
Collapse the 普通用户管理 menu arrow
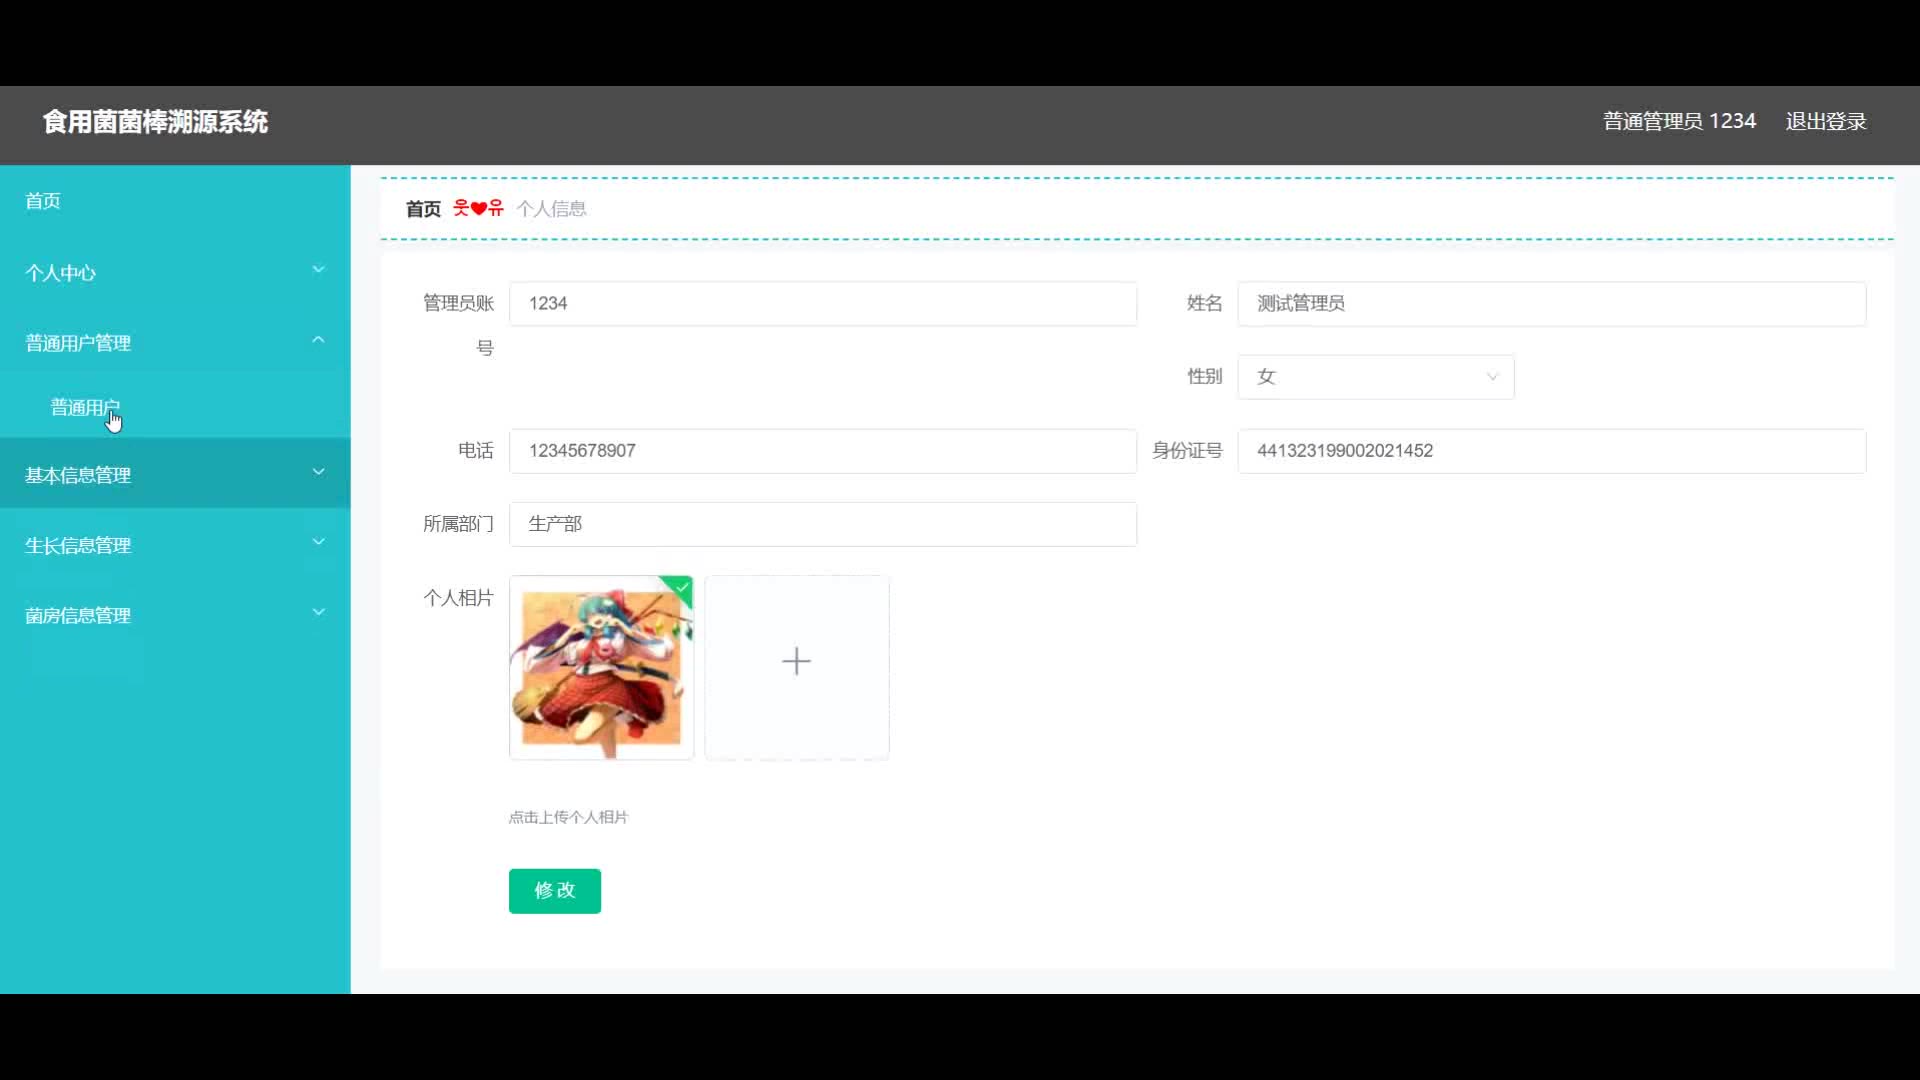click(318, 340)
